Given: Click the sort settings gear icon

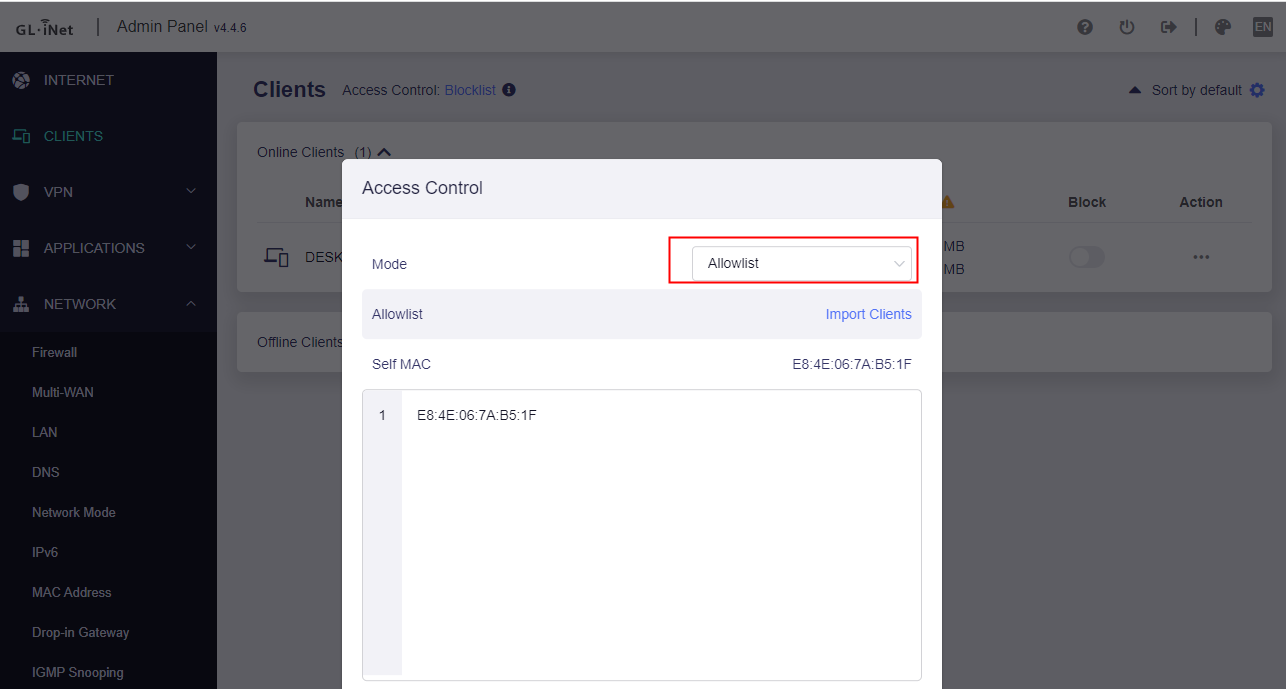Looking at the screenshot, I should click(x=1258, y=90).
